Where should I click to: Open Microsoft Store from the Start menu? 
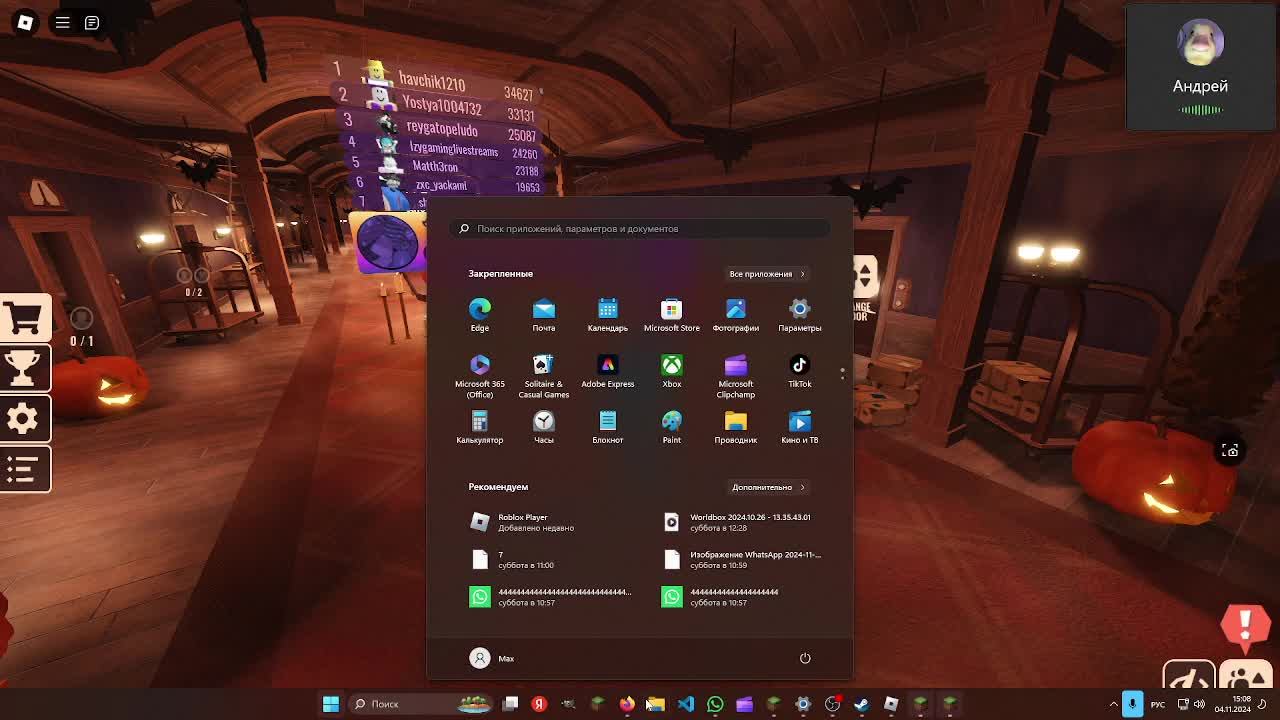[x=672, y=314]
